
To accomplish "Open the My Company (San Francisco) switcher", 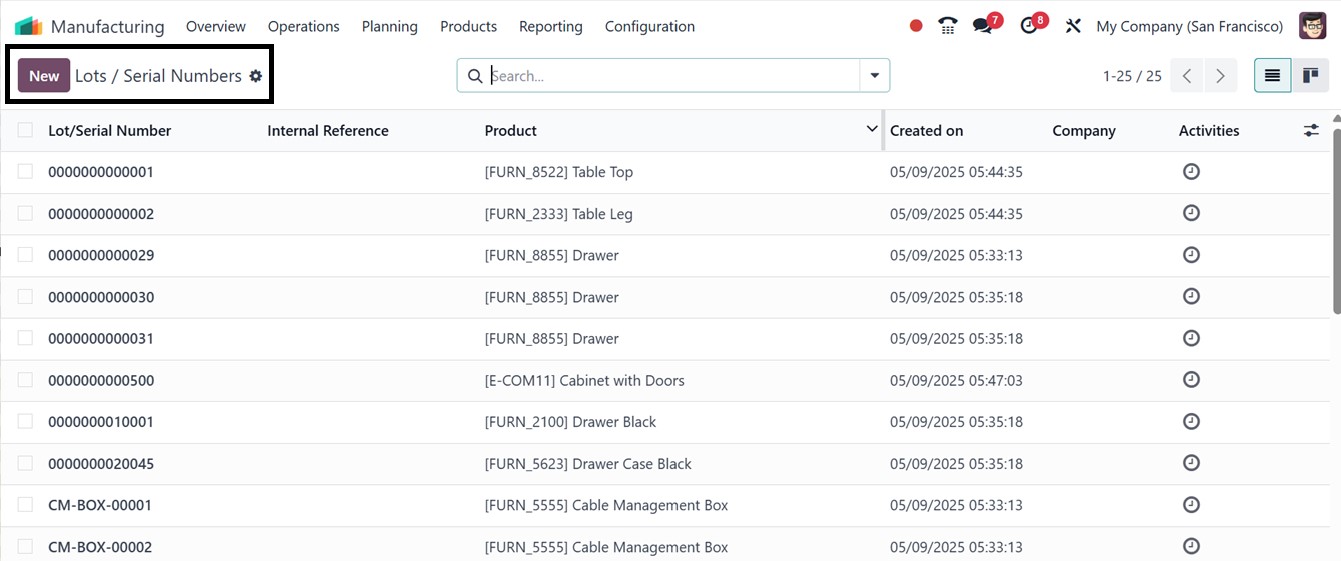I will pos(1189,26).
